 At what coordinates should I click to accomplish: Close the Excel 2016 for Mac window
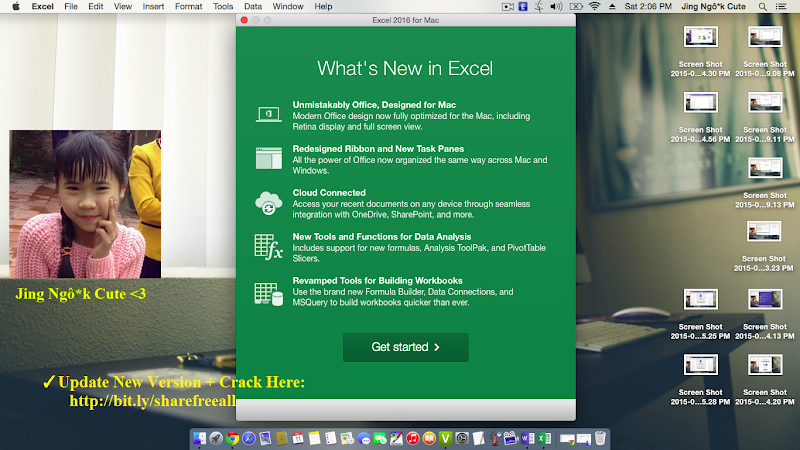244,20
